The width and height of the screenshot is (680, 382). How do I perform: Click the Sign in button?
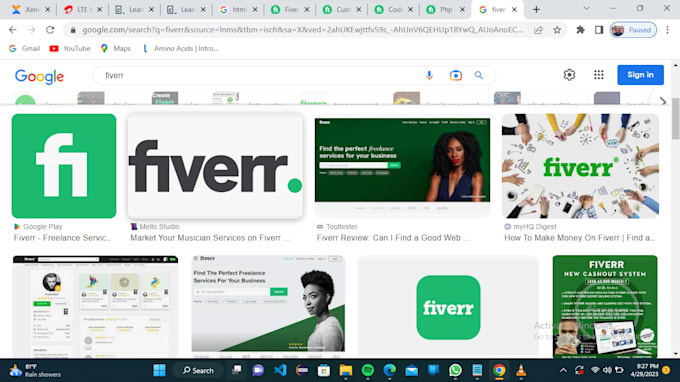[640, 75]
